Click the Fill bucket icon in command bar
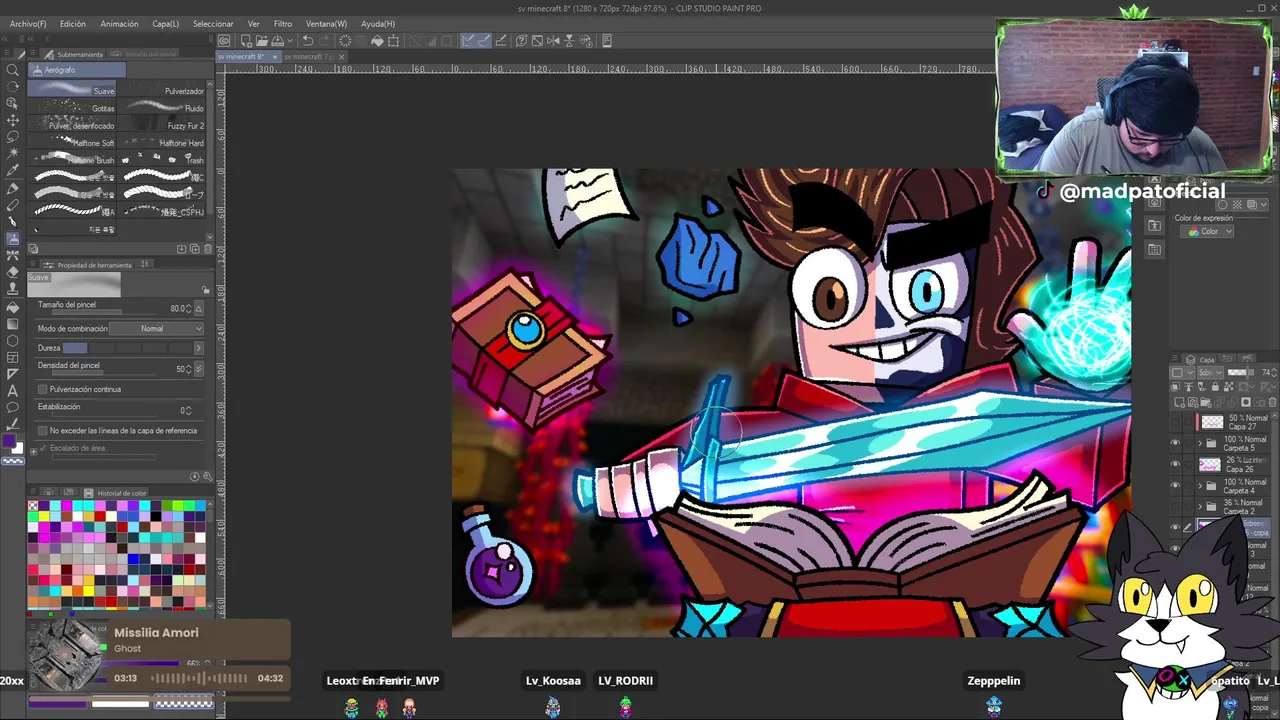This screenshot has height=720, width=1280. coord(377,41)
